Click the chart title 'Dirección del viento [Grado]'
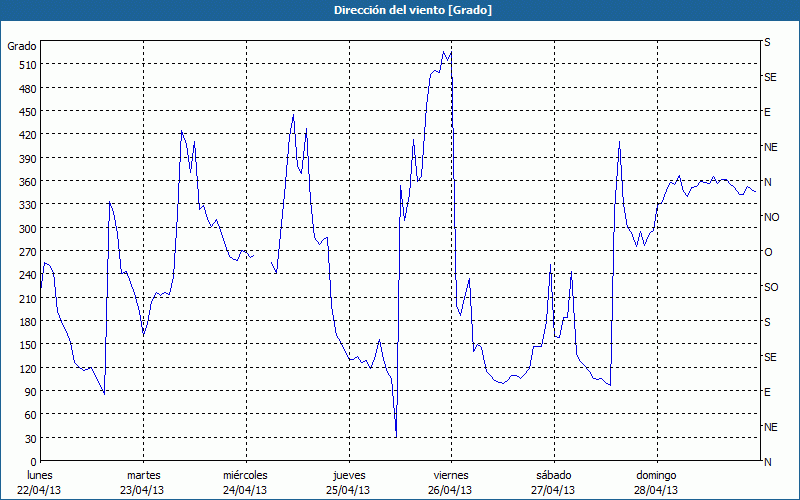The image size is (800, 500). (399, 9)
